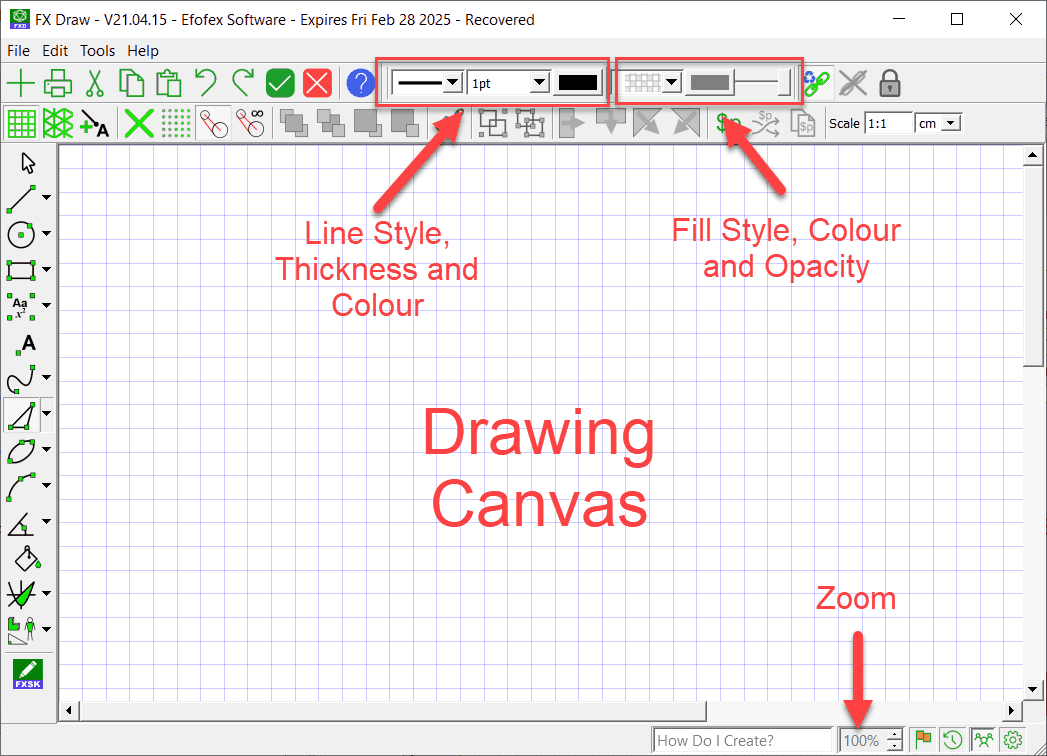This screenshot has height=756, width=1047.
Task: Click the align down arrow icon
Action: pyautogui.click(x=610, y=122)
